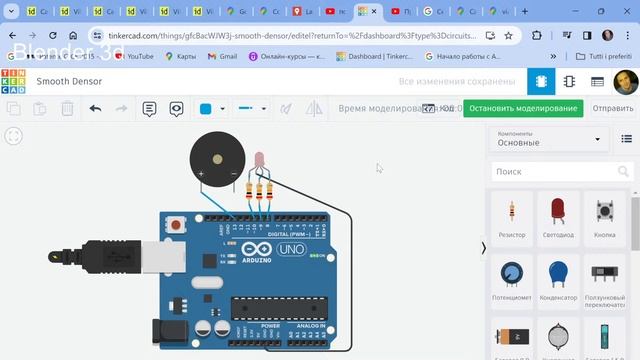Click the blue wire color swatch

(206, 109)
